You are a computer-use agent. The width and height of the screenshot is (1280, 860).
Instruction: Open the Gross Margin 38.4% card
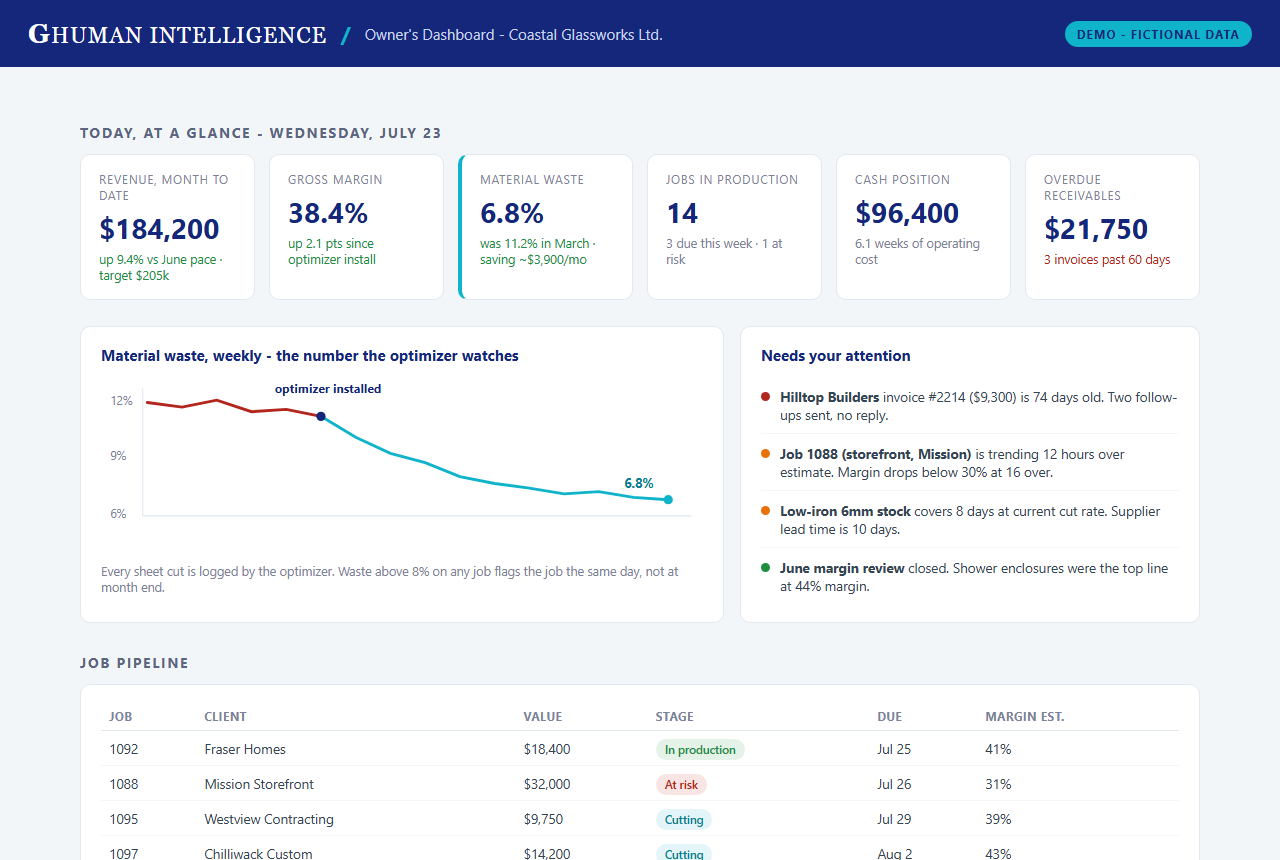[x=356, y=227]
